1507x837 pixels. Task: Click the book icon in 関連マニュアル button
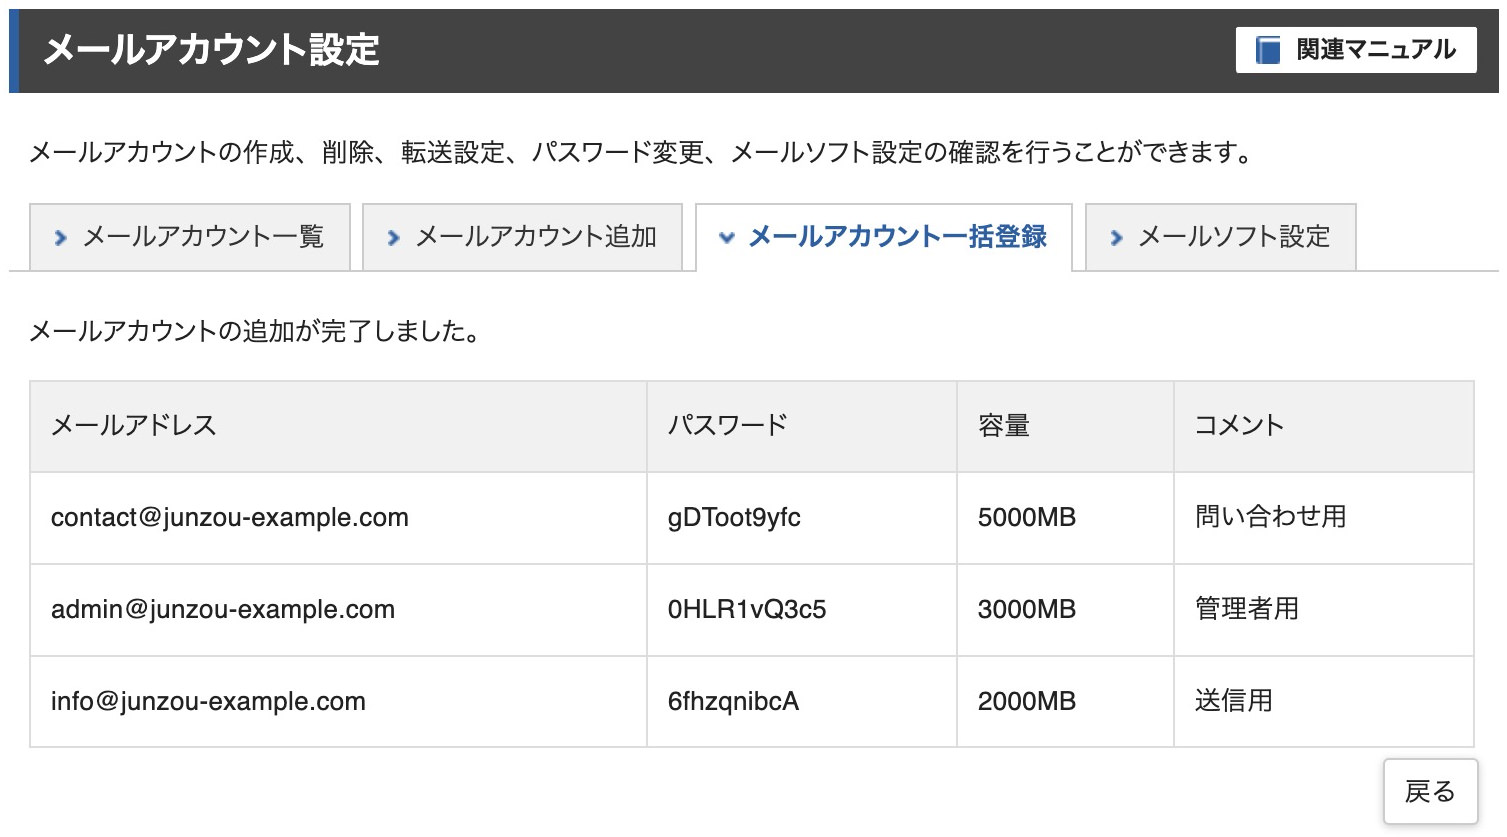pyautogui.click(x=1268, y=50)
